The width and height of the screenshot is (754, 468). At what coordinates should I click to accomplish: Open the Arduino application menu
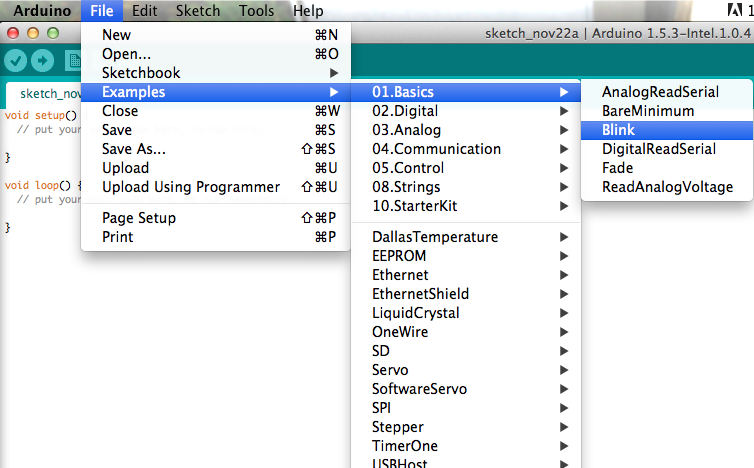pyautogui.click(x=42, y=11)
